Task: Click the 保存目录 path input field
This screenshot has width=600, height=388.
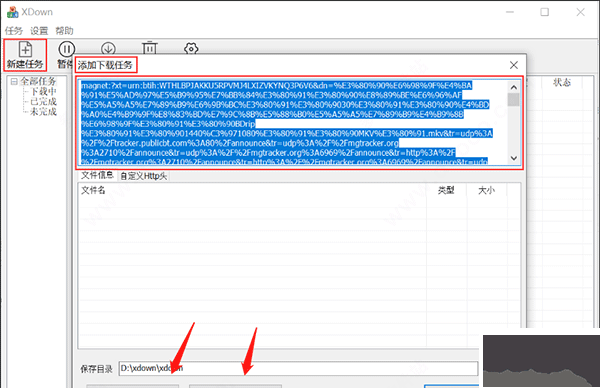Action: click(298, 368)
